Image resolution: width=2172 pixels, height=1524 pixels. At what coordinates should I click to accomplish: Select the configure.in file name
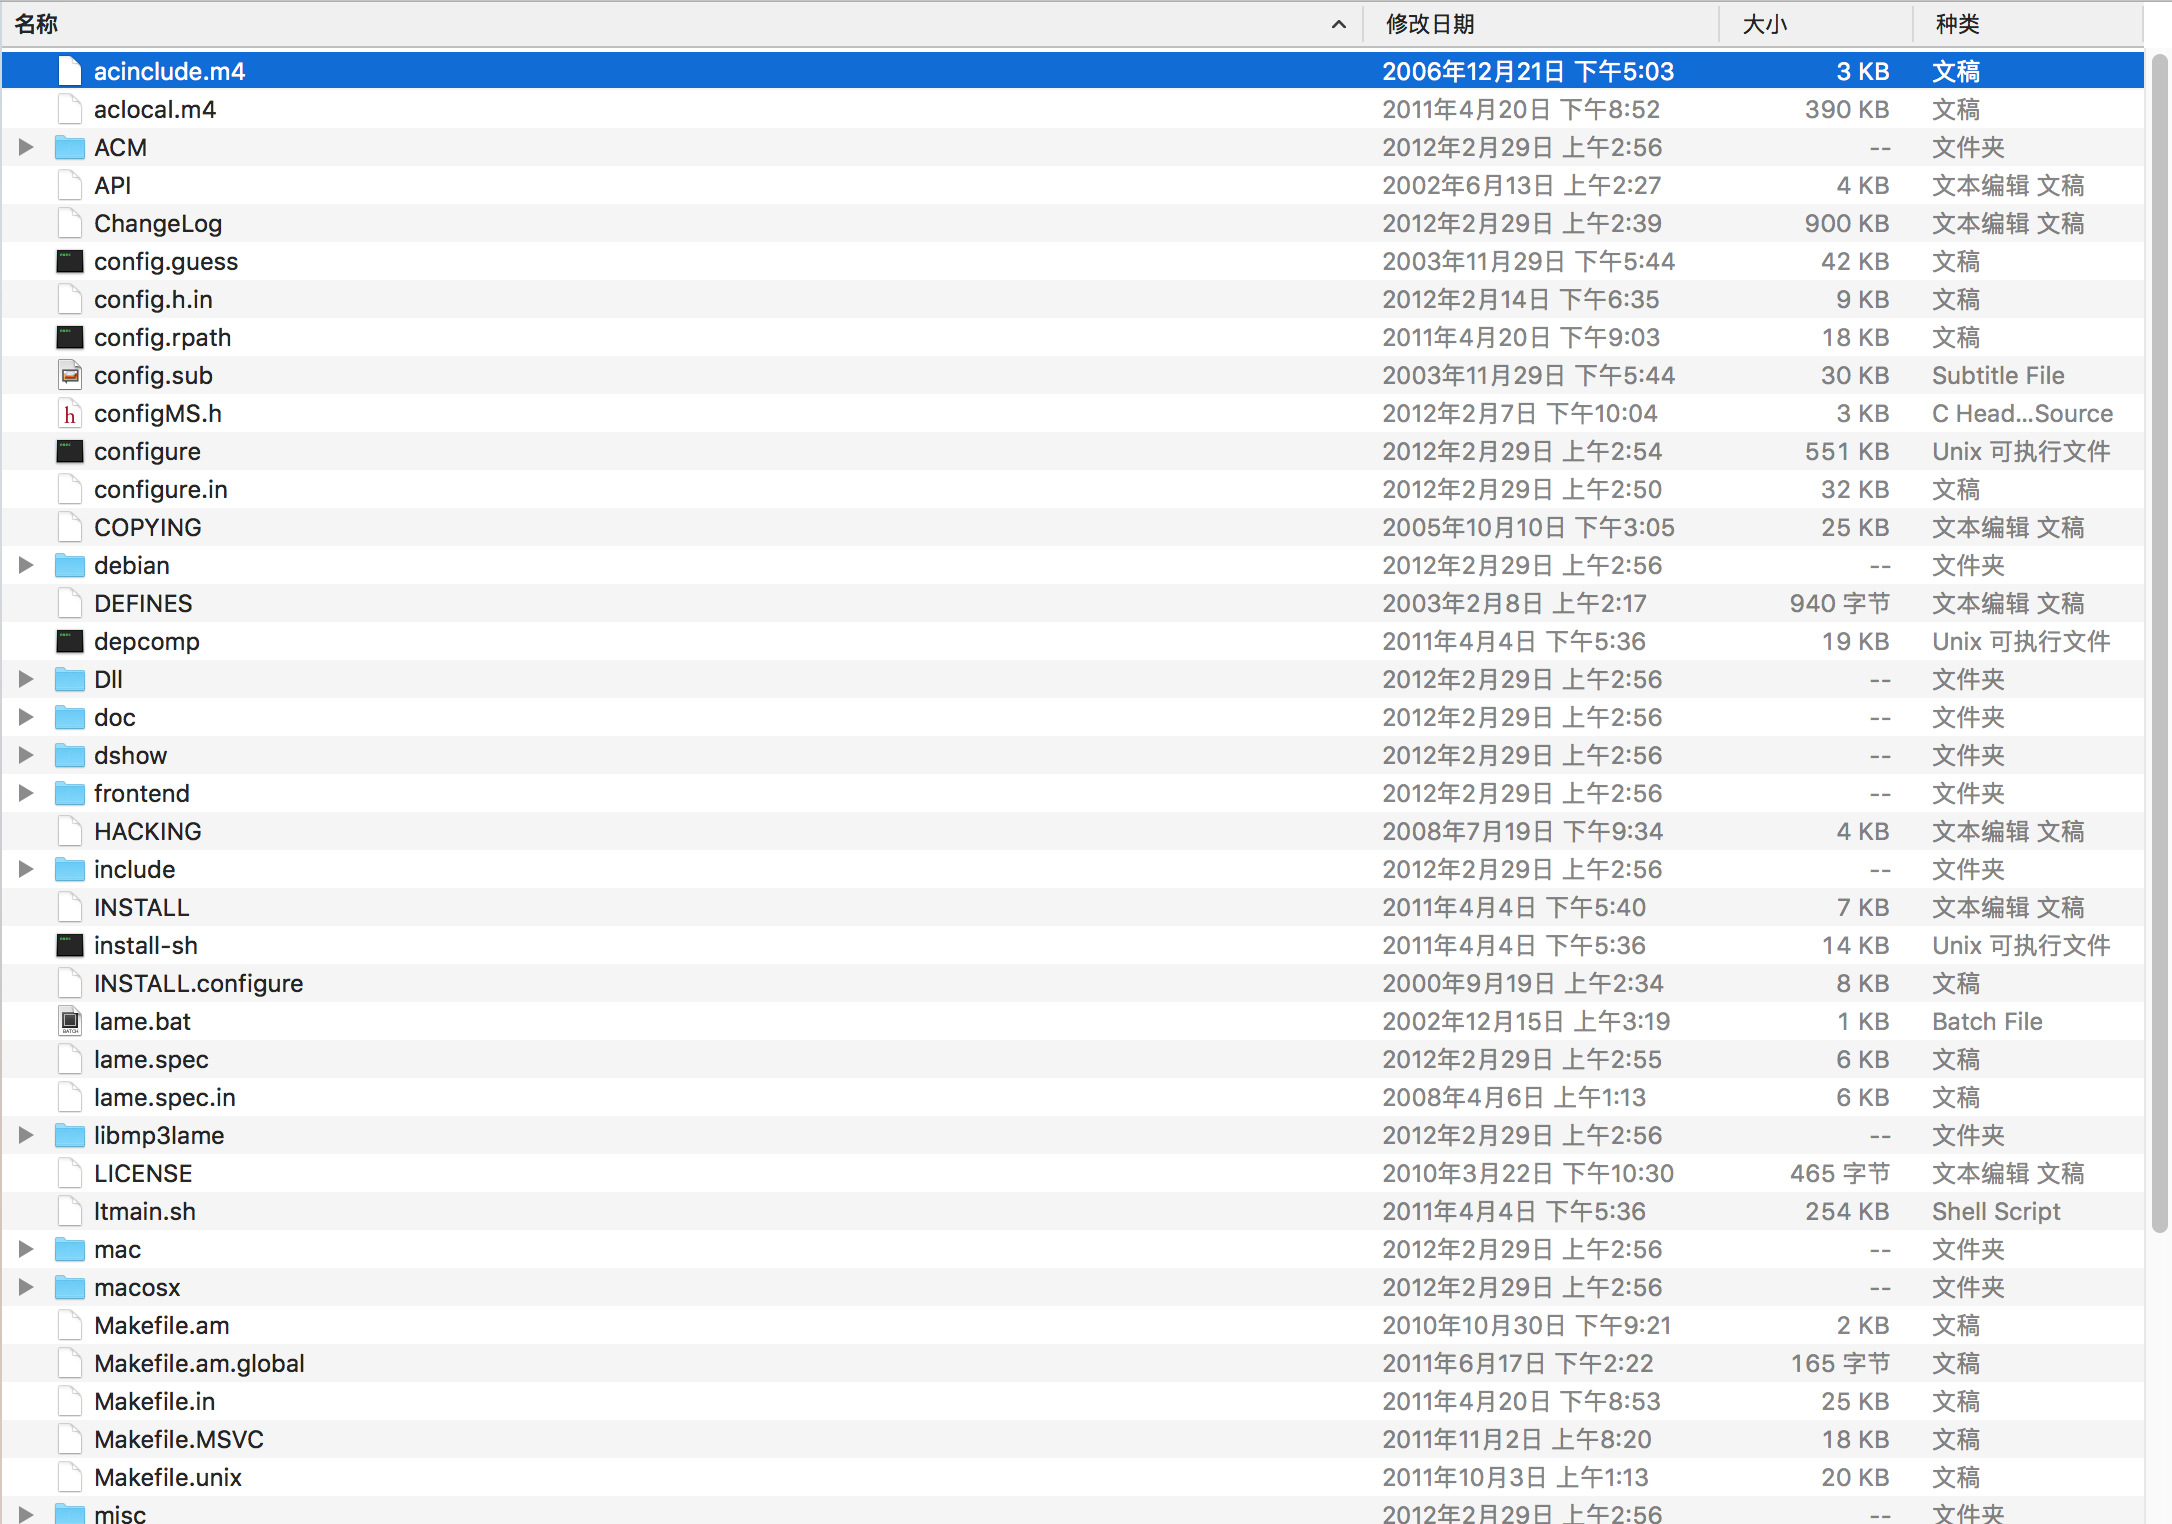pyautogui.click(x=161, y=489)
